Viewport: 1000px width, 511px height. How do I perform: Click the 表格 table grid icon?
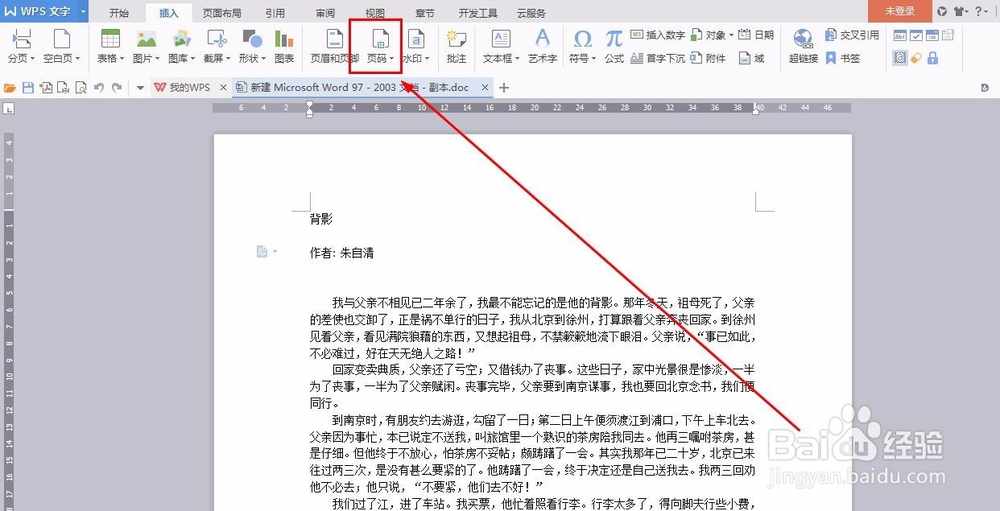[110, 38]
